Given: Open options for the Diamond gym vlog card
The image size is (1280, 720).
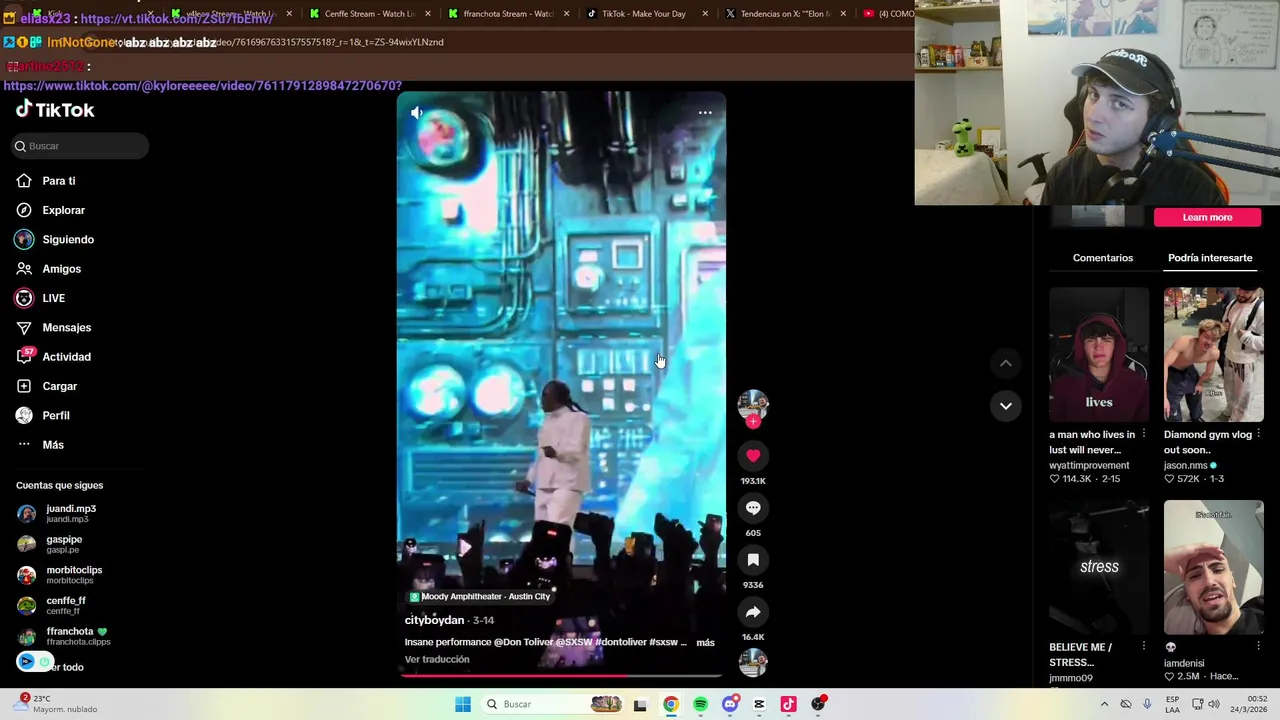Looking at the screenshot, I should [1258, 435].
